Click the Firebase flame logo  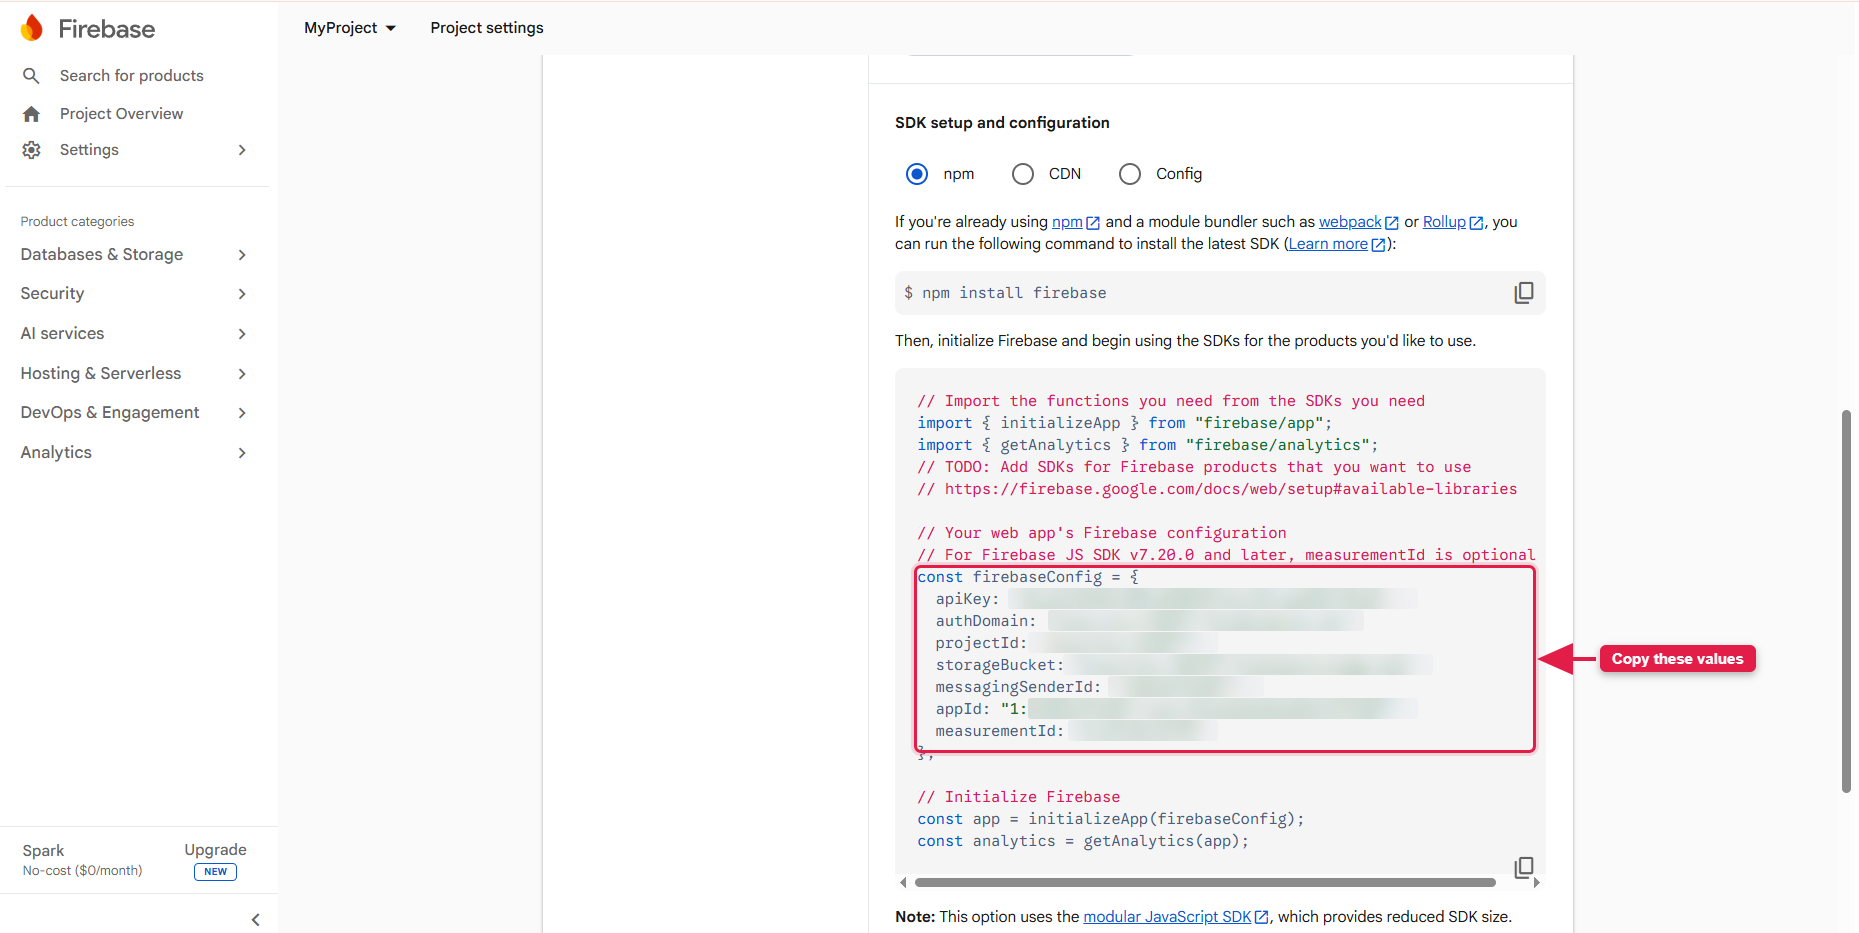32,28
